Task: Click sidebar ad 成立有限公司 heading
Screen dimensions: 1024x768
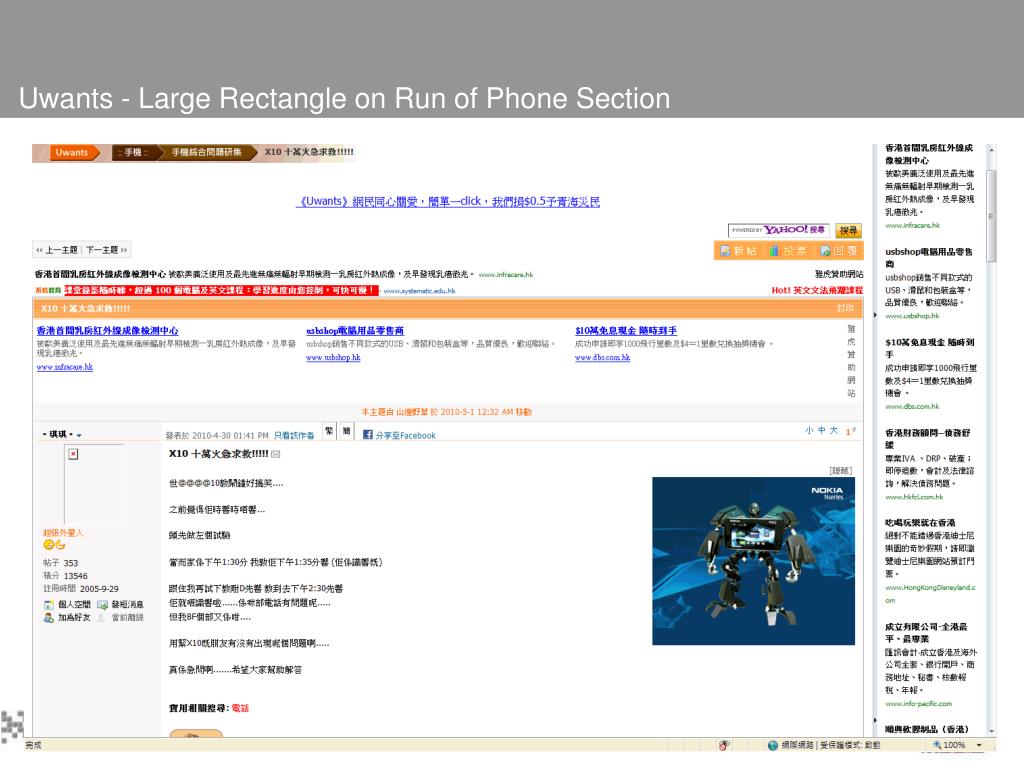Action: pos(925,633)
